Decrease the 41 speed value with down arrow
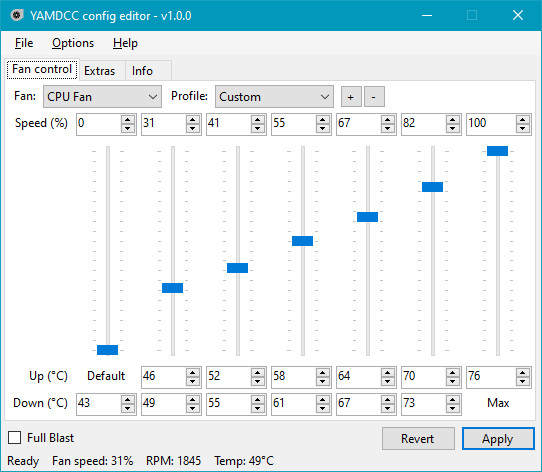 click(x=258, y=129)
